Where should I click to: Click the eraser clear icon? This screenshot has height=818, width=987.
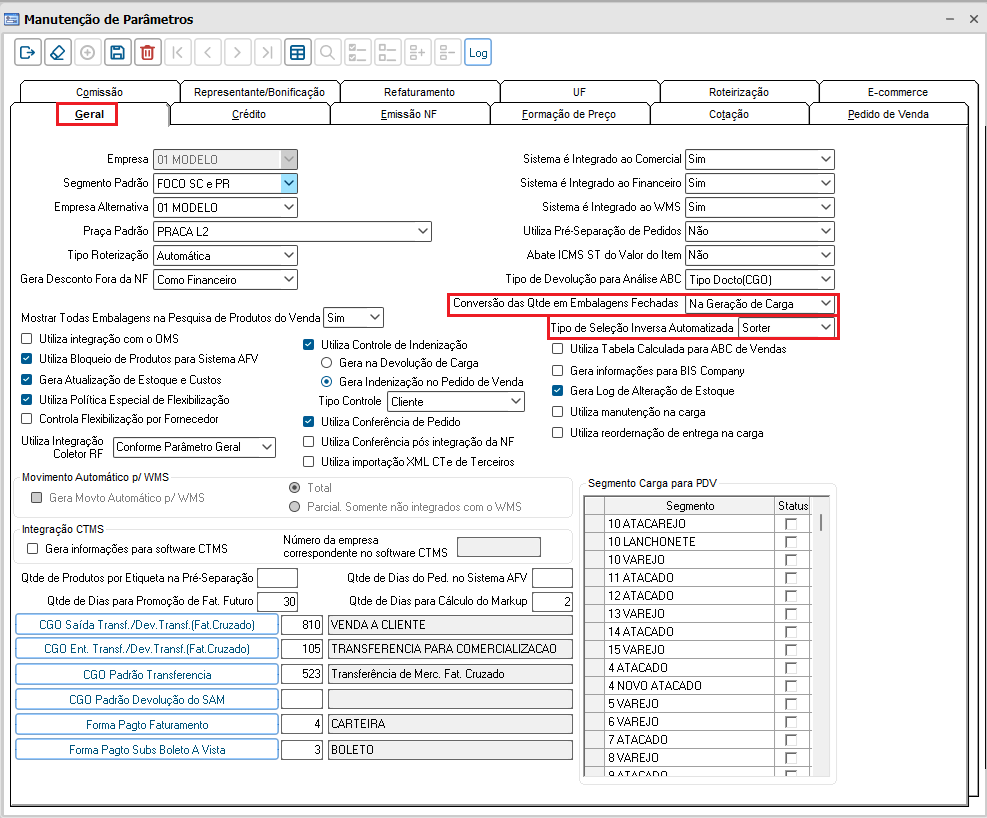58,53
